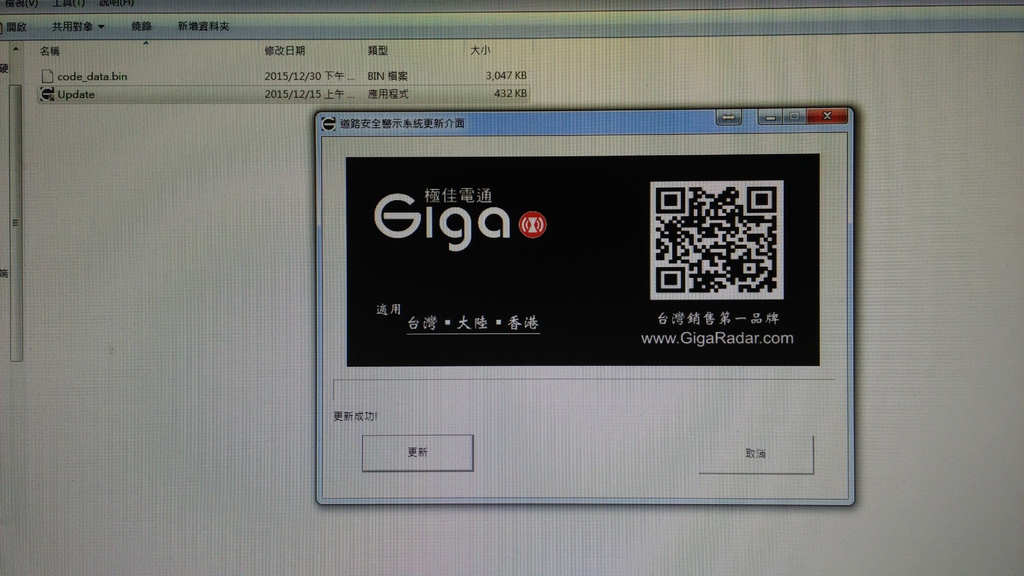Click 燒錄 in Explorer toolbar
1024x576 pixels.
tap(141, 26)
